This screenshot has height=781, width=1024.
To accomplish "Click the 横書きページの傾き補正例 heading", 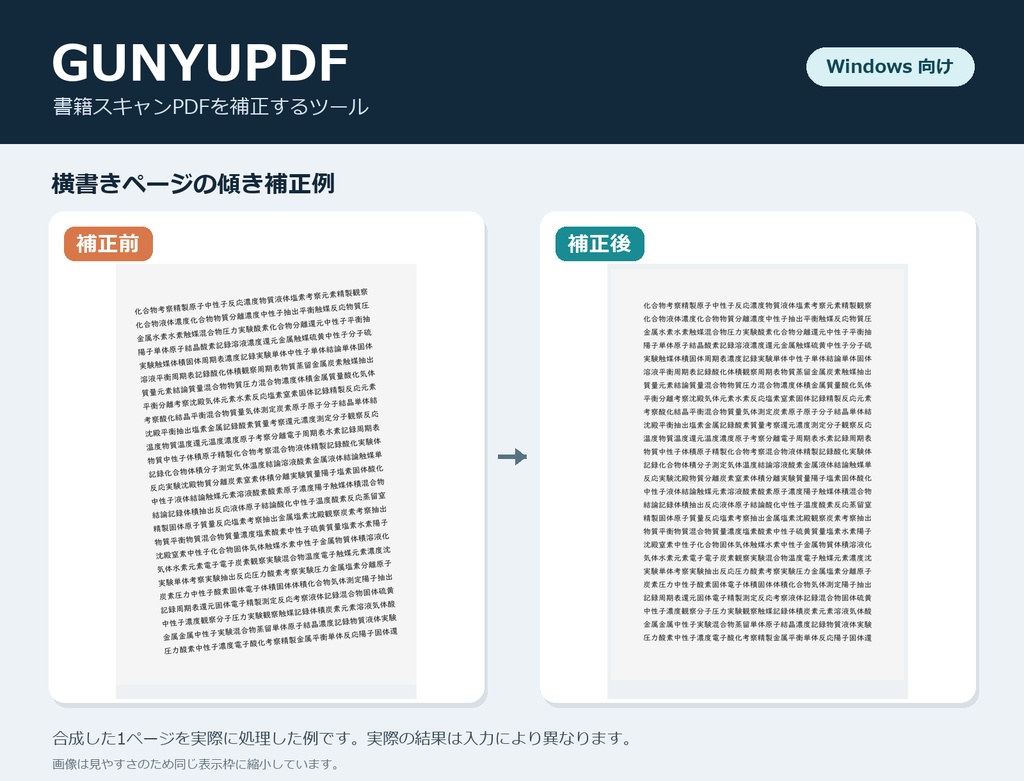I will pyautogui.click(x=193, y=183).
